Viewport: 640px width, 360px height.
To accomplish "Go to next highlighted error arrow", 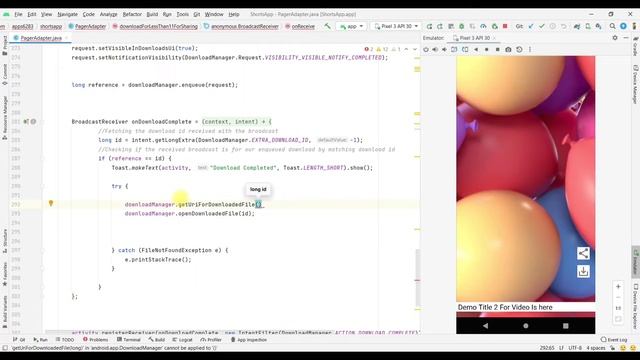I will pyautogui.click(x=415, y=49).
